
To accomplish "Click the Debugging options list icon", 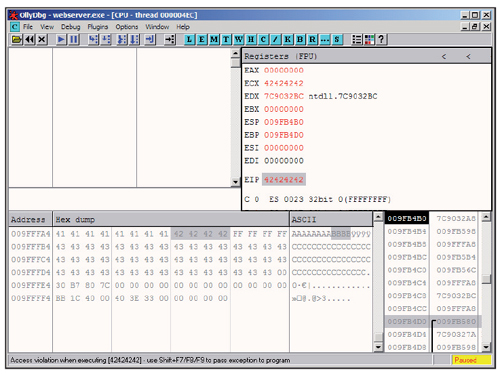I will 357,40.
